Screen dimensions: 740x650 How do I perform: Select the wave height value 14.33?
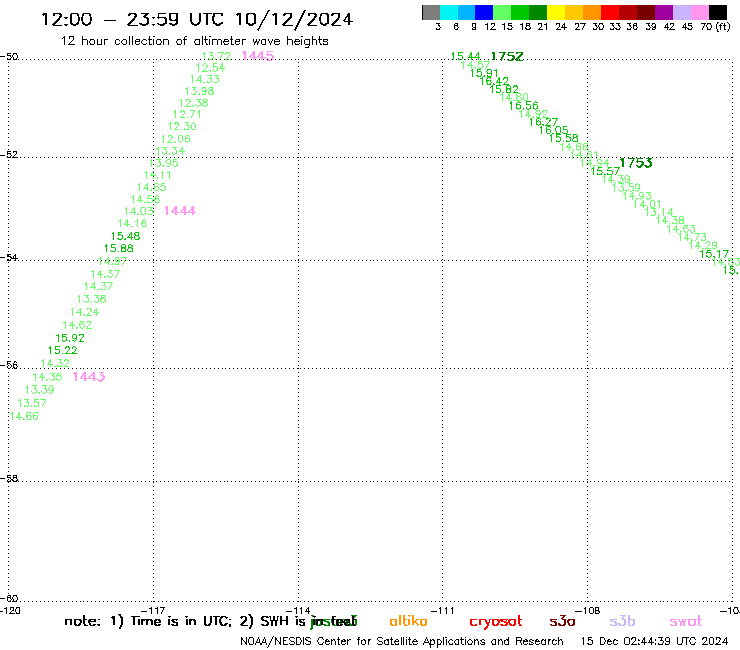(x=205, y=79)
